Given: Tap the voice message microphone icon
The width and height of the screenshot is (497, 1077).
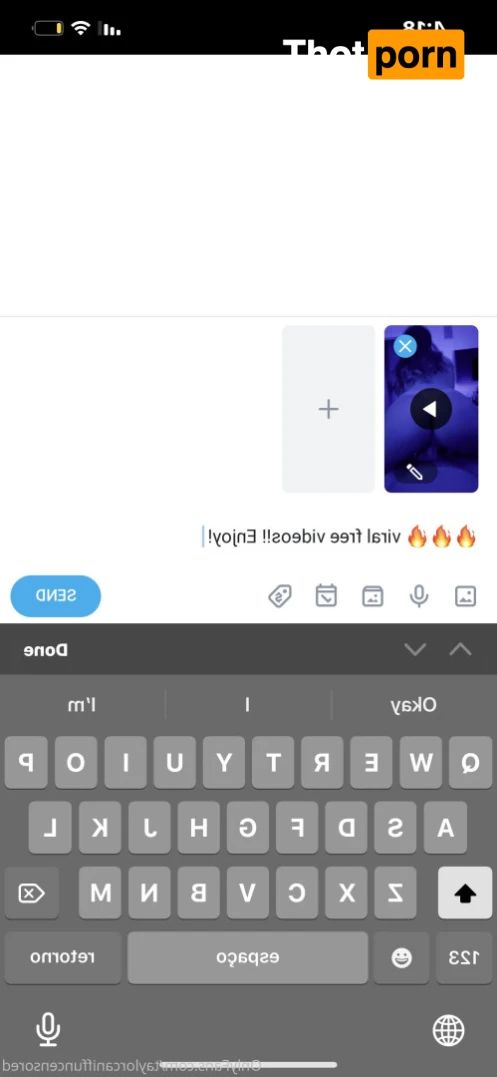Looking at the screenshot, I should point(419,596).
